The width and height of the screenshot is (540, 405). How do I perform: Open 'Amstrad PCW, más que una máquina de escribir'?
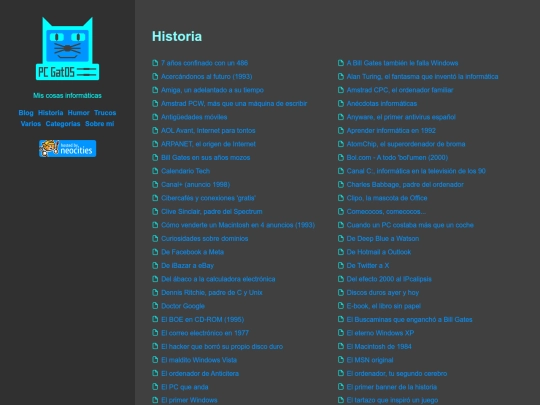[234, 103]
